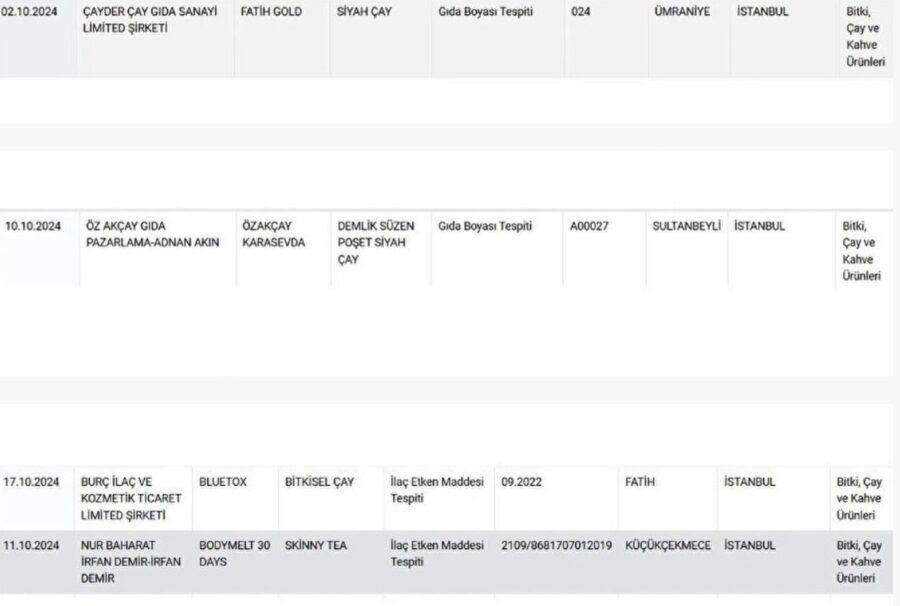Click the date 10.10.2024
The height and width of the screenshot is (606, 900).
point(33,226)
